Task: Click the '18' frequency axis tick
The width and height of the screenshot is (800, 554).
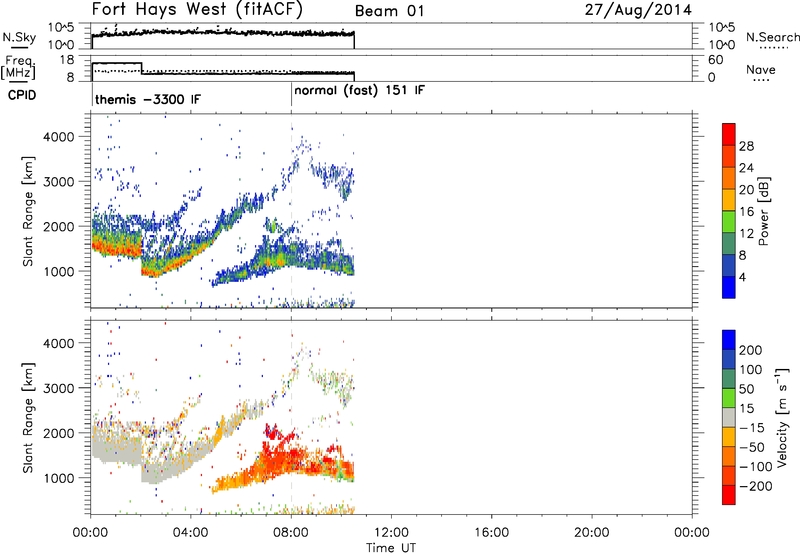Action: [67, 60]
